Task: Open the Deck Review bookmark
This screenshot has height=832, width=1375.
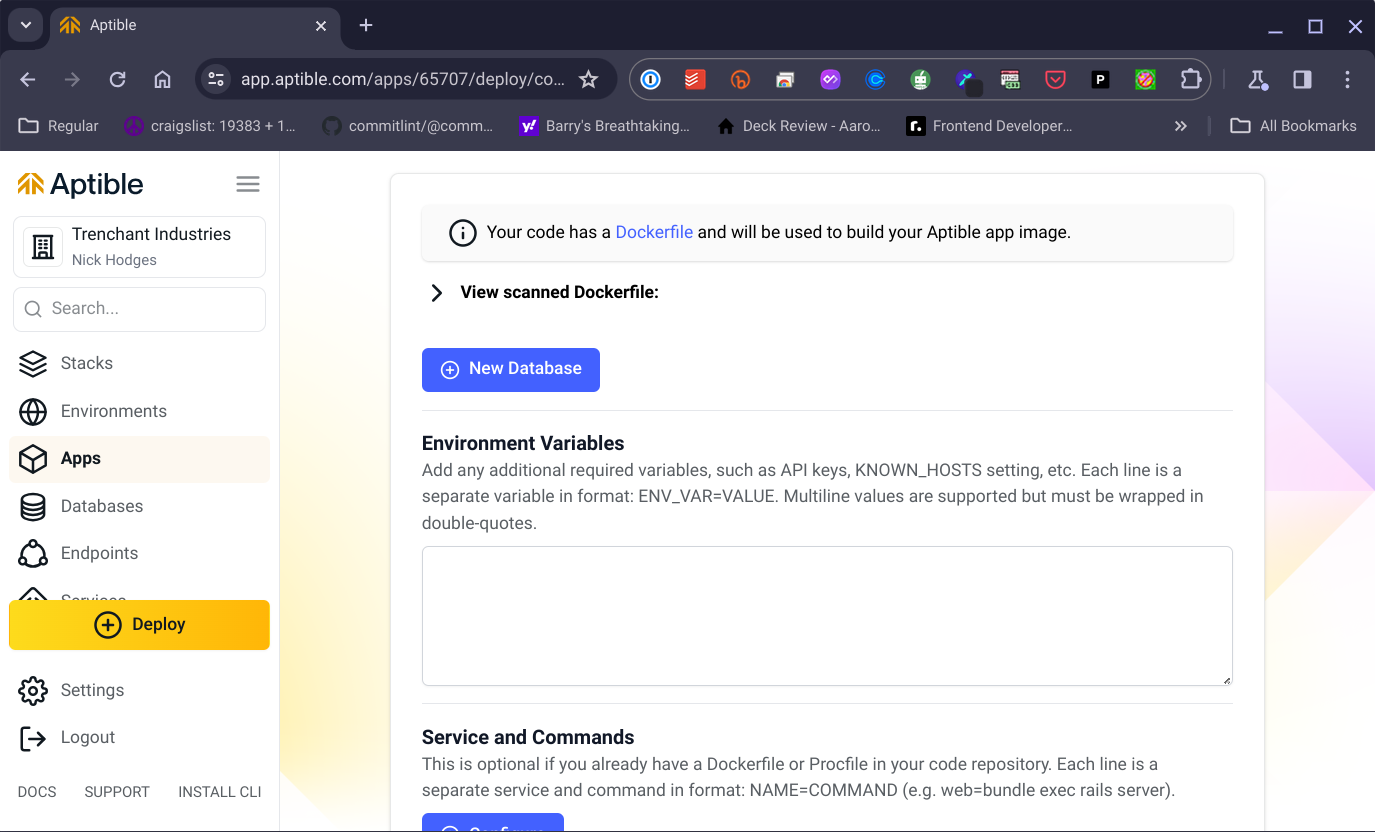Action: point(800,126)
